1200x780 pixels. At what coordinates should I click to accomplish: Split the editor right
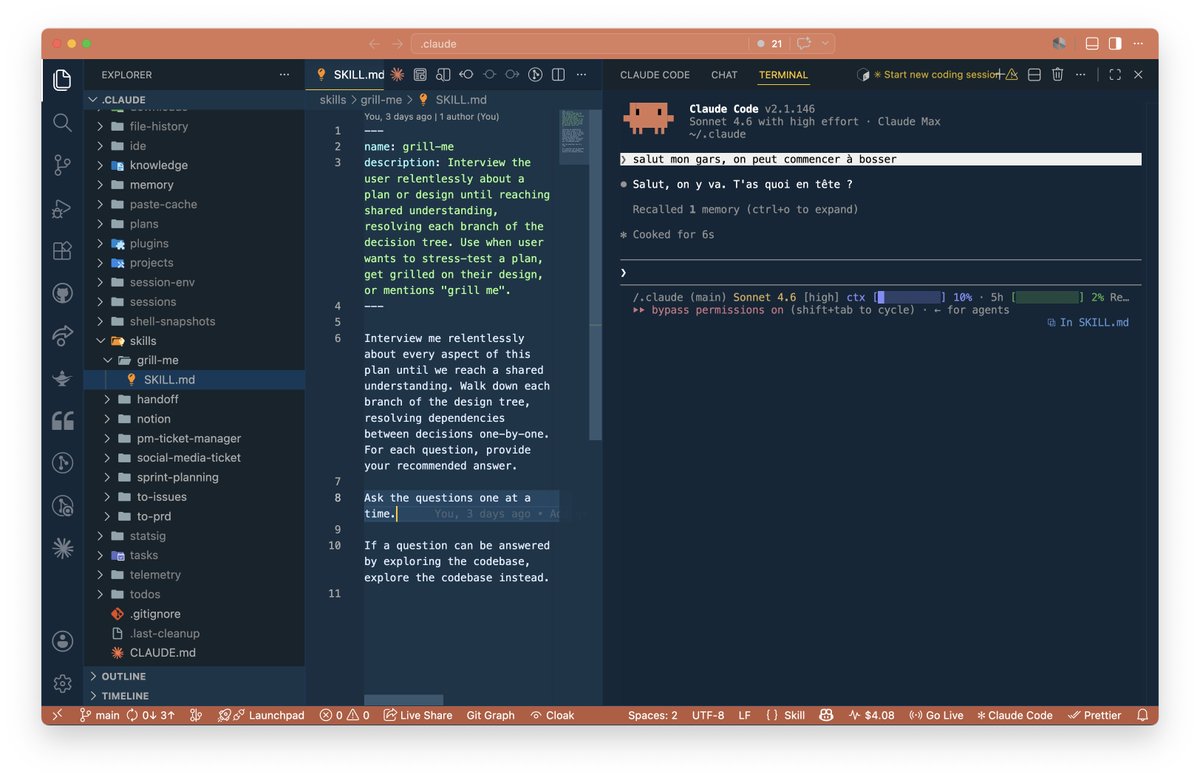558,74
